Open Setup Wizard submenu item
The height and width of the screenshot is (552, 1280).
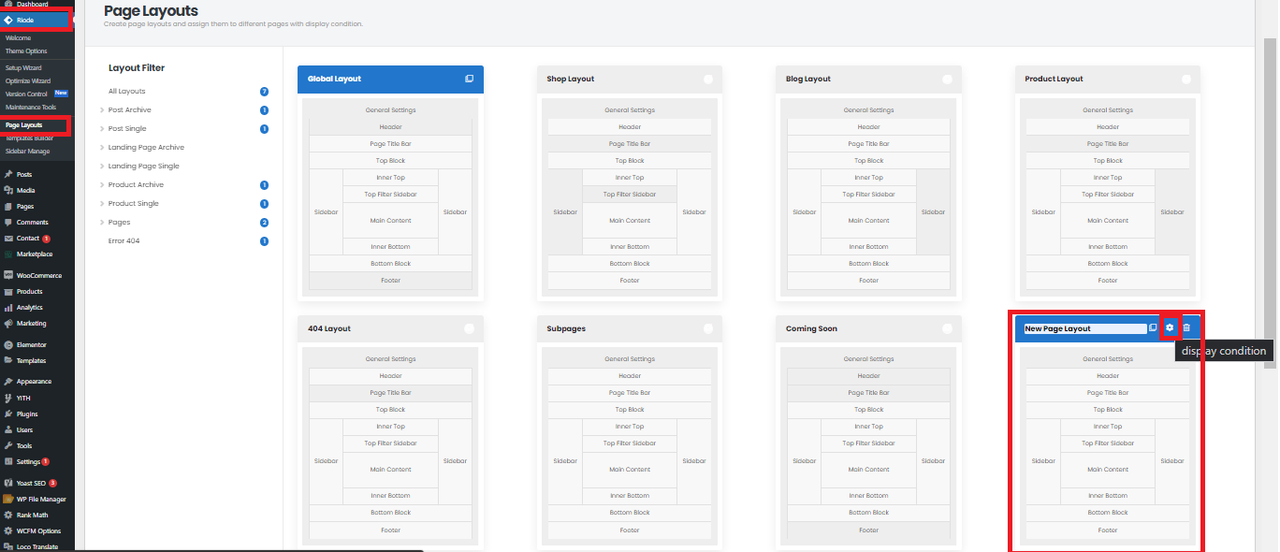point(24,68)
